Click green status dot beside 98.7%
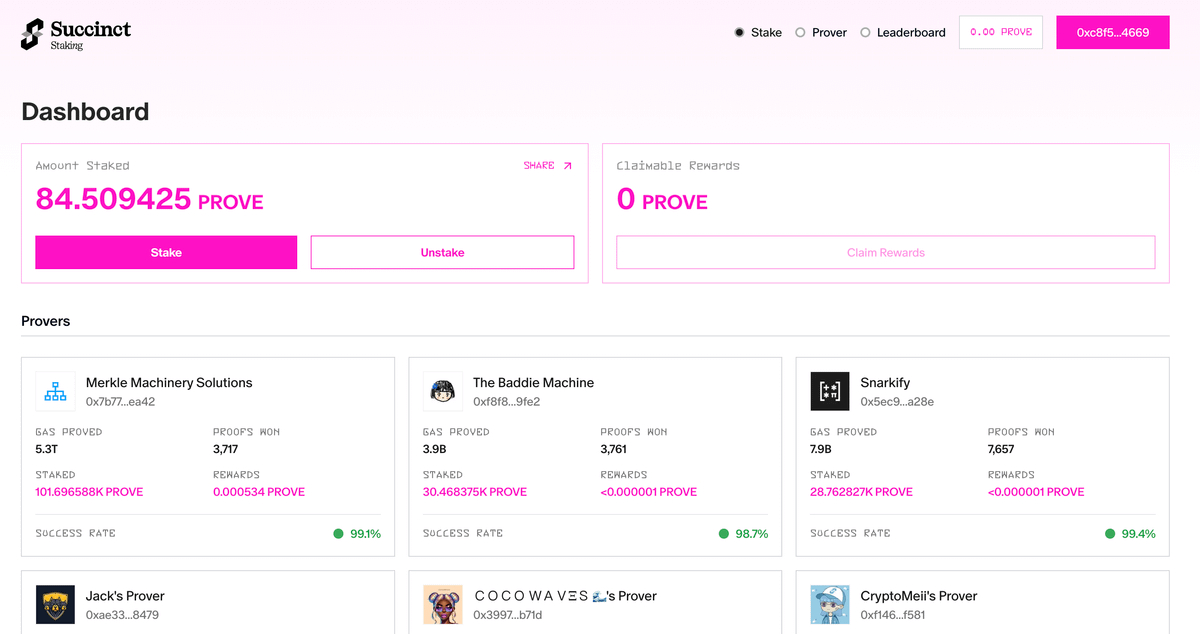Screen dimensions: 1200x634 pyautogui.click(x=724, y=534)
